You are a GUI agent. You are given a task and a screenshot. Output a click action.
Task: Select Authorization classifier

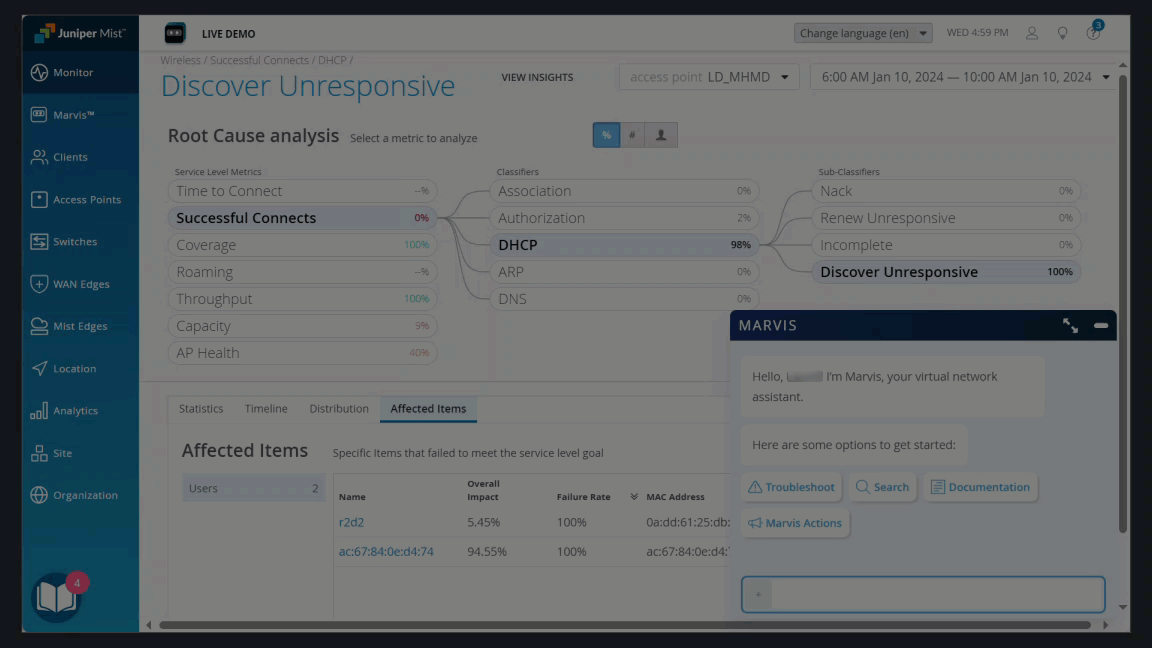624,218
